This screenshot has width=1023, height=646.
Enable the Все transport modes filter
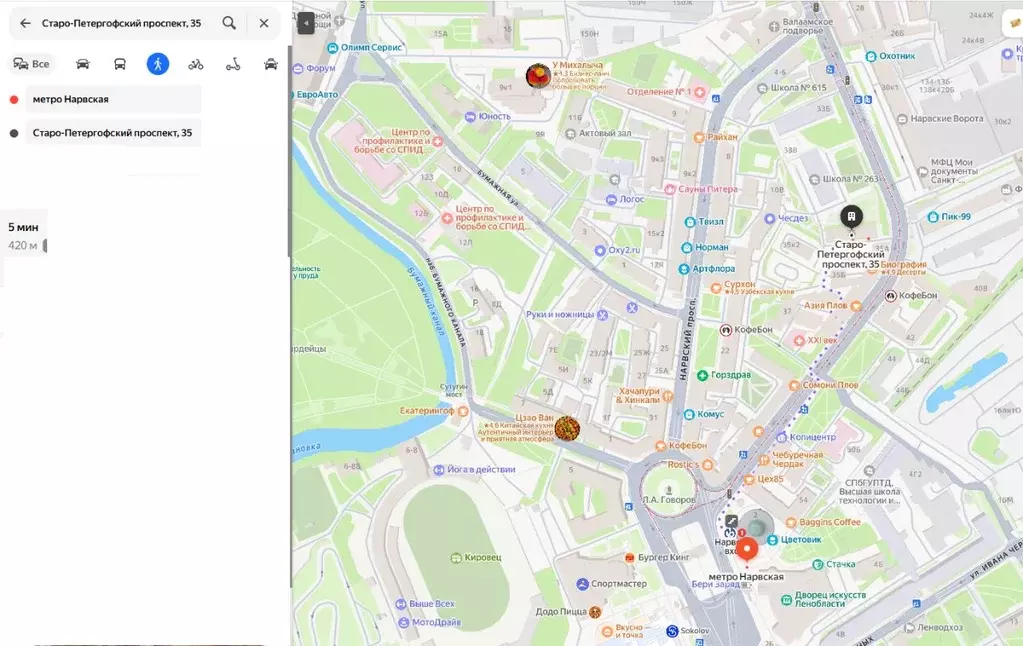(x=33, y=63)
